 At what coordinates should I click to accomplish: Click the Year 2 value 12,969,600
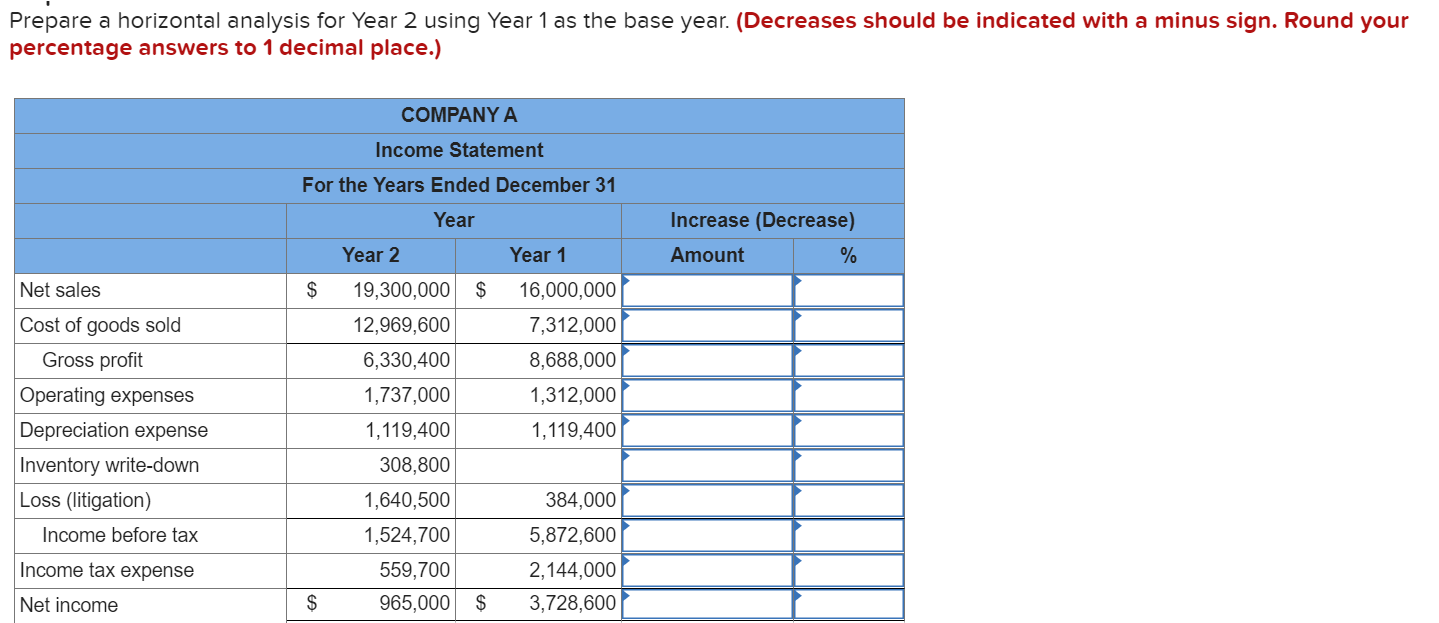click(401, 325)
